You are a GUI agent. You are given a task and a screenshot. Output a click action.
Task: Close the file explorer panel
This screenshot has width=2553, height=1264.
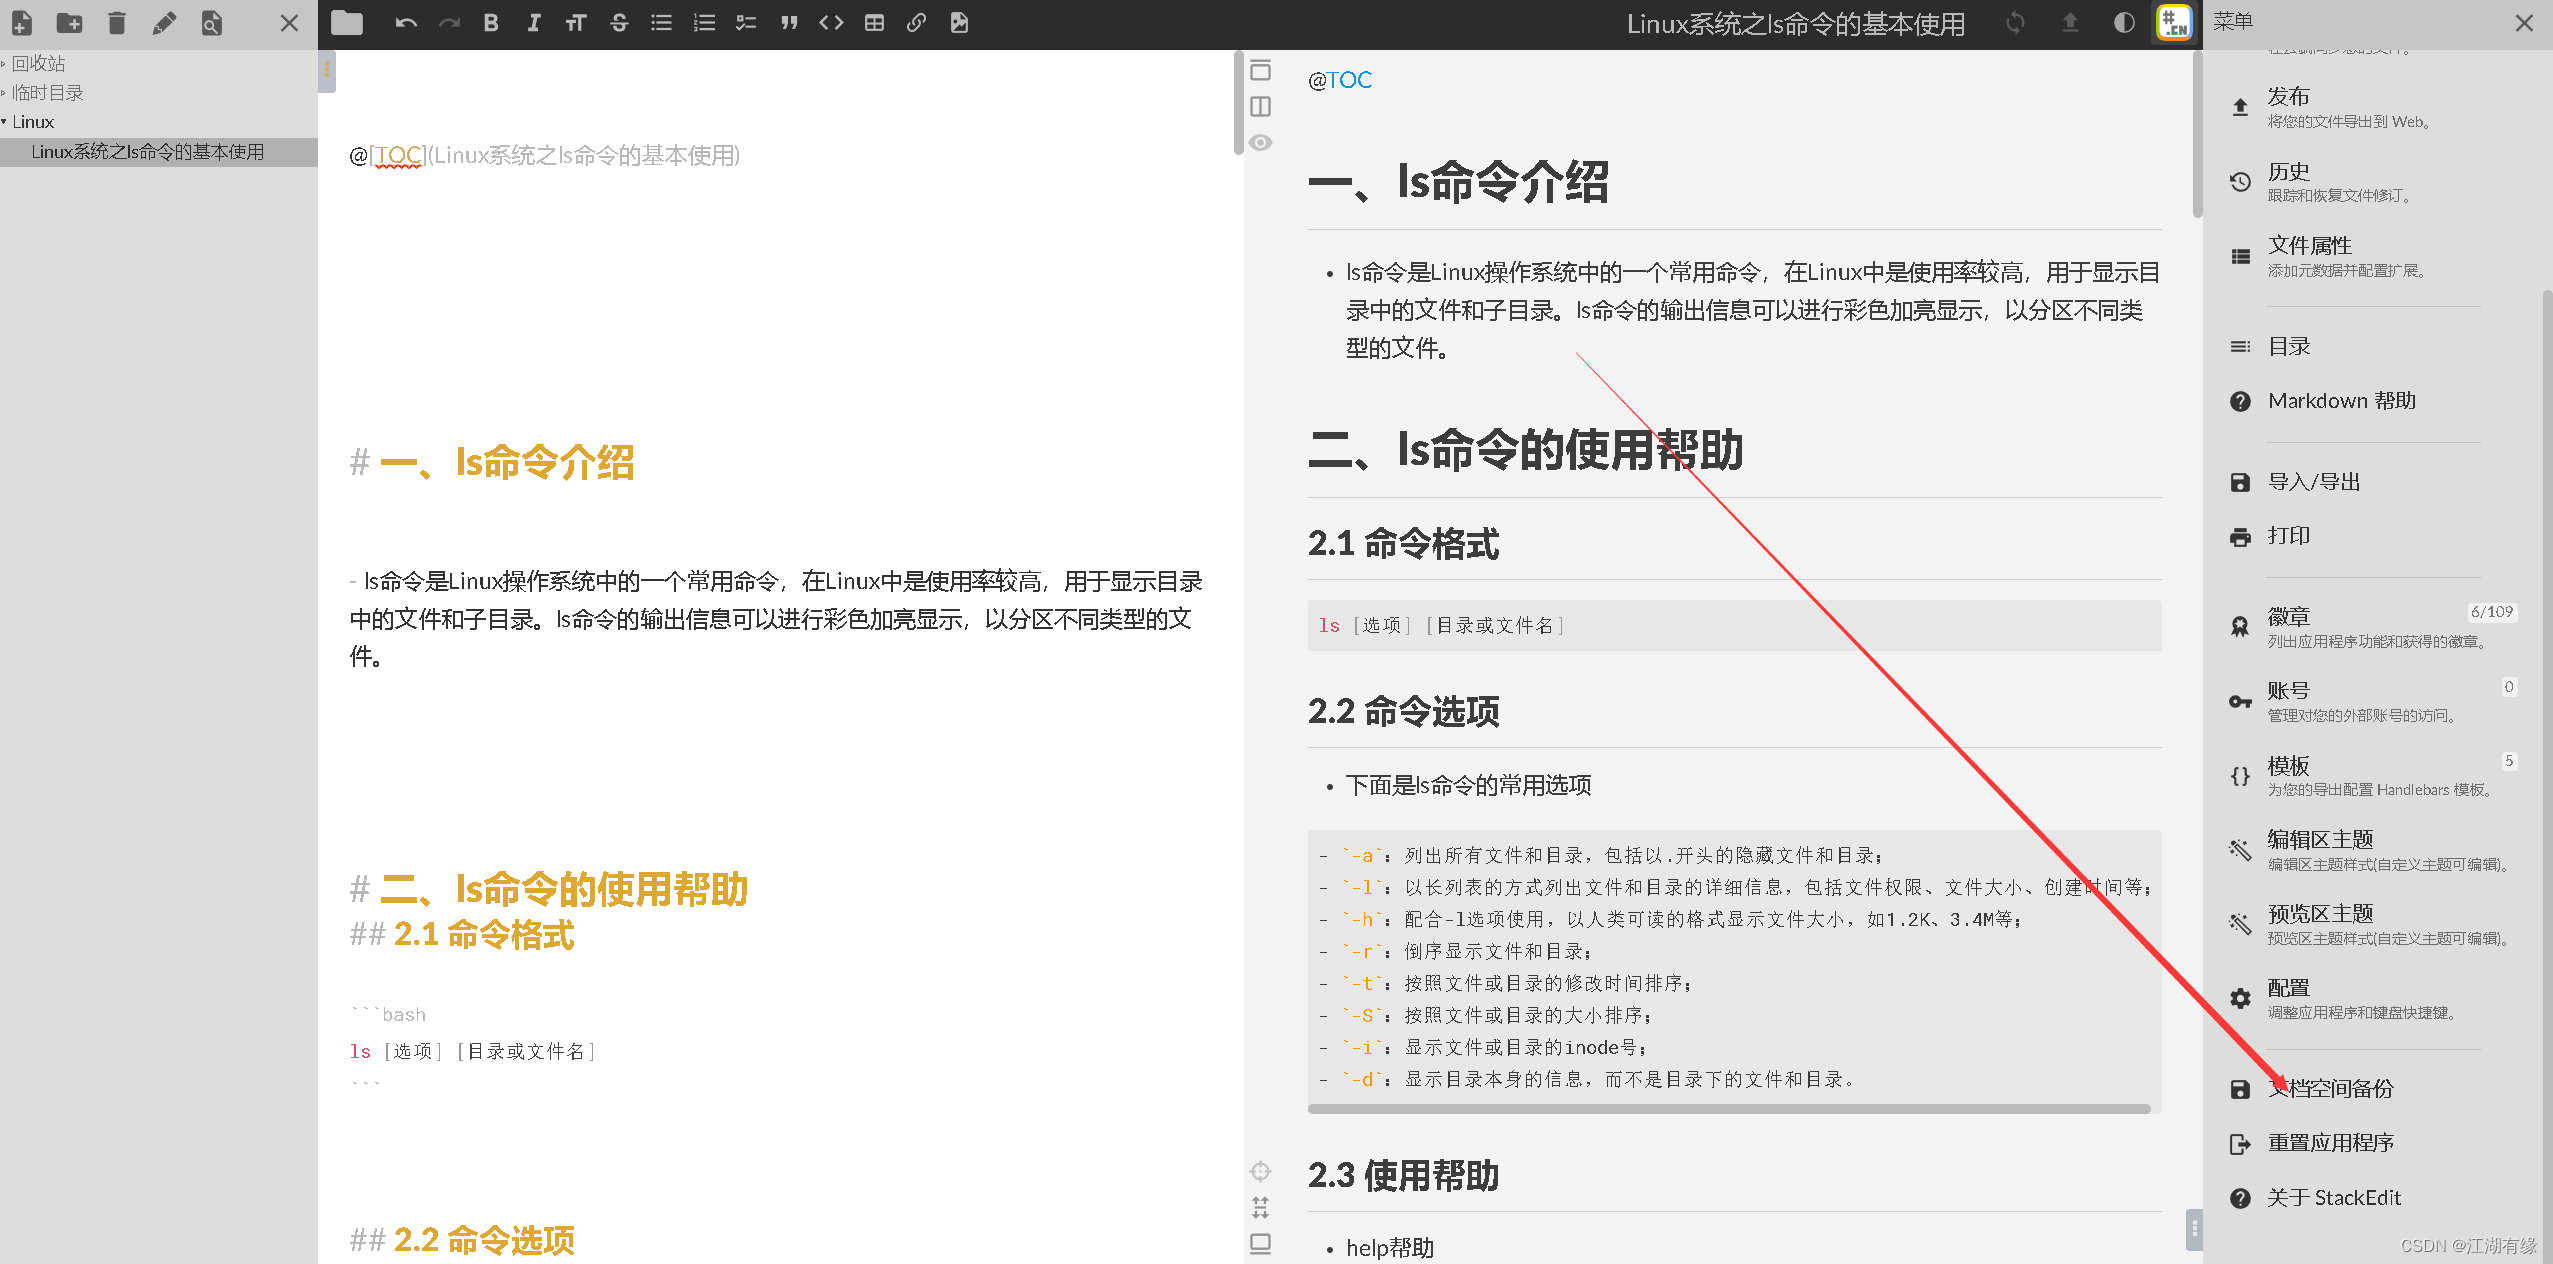click(x=289, y=23)
